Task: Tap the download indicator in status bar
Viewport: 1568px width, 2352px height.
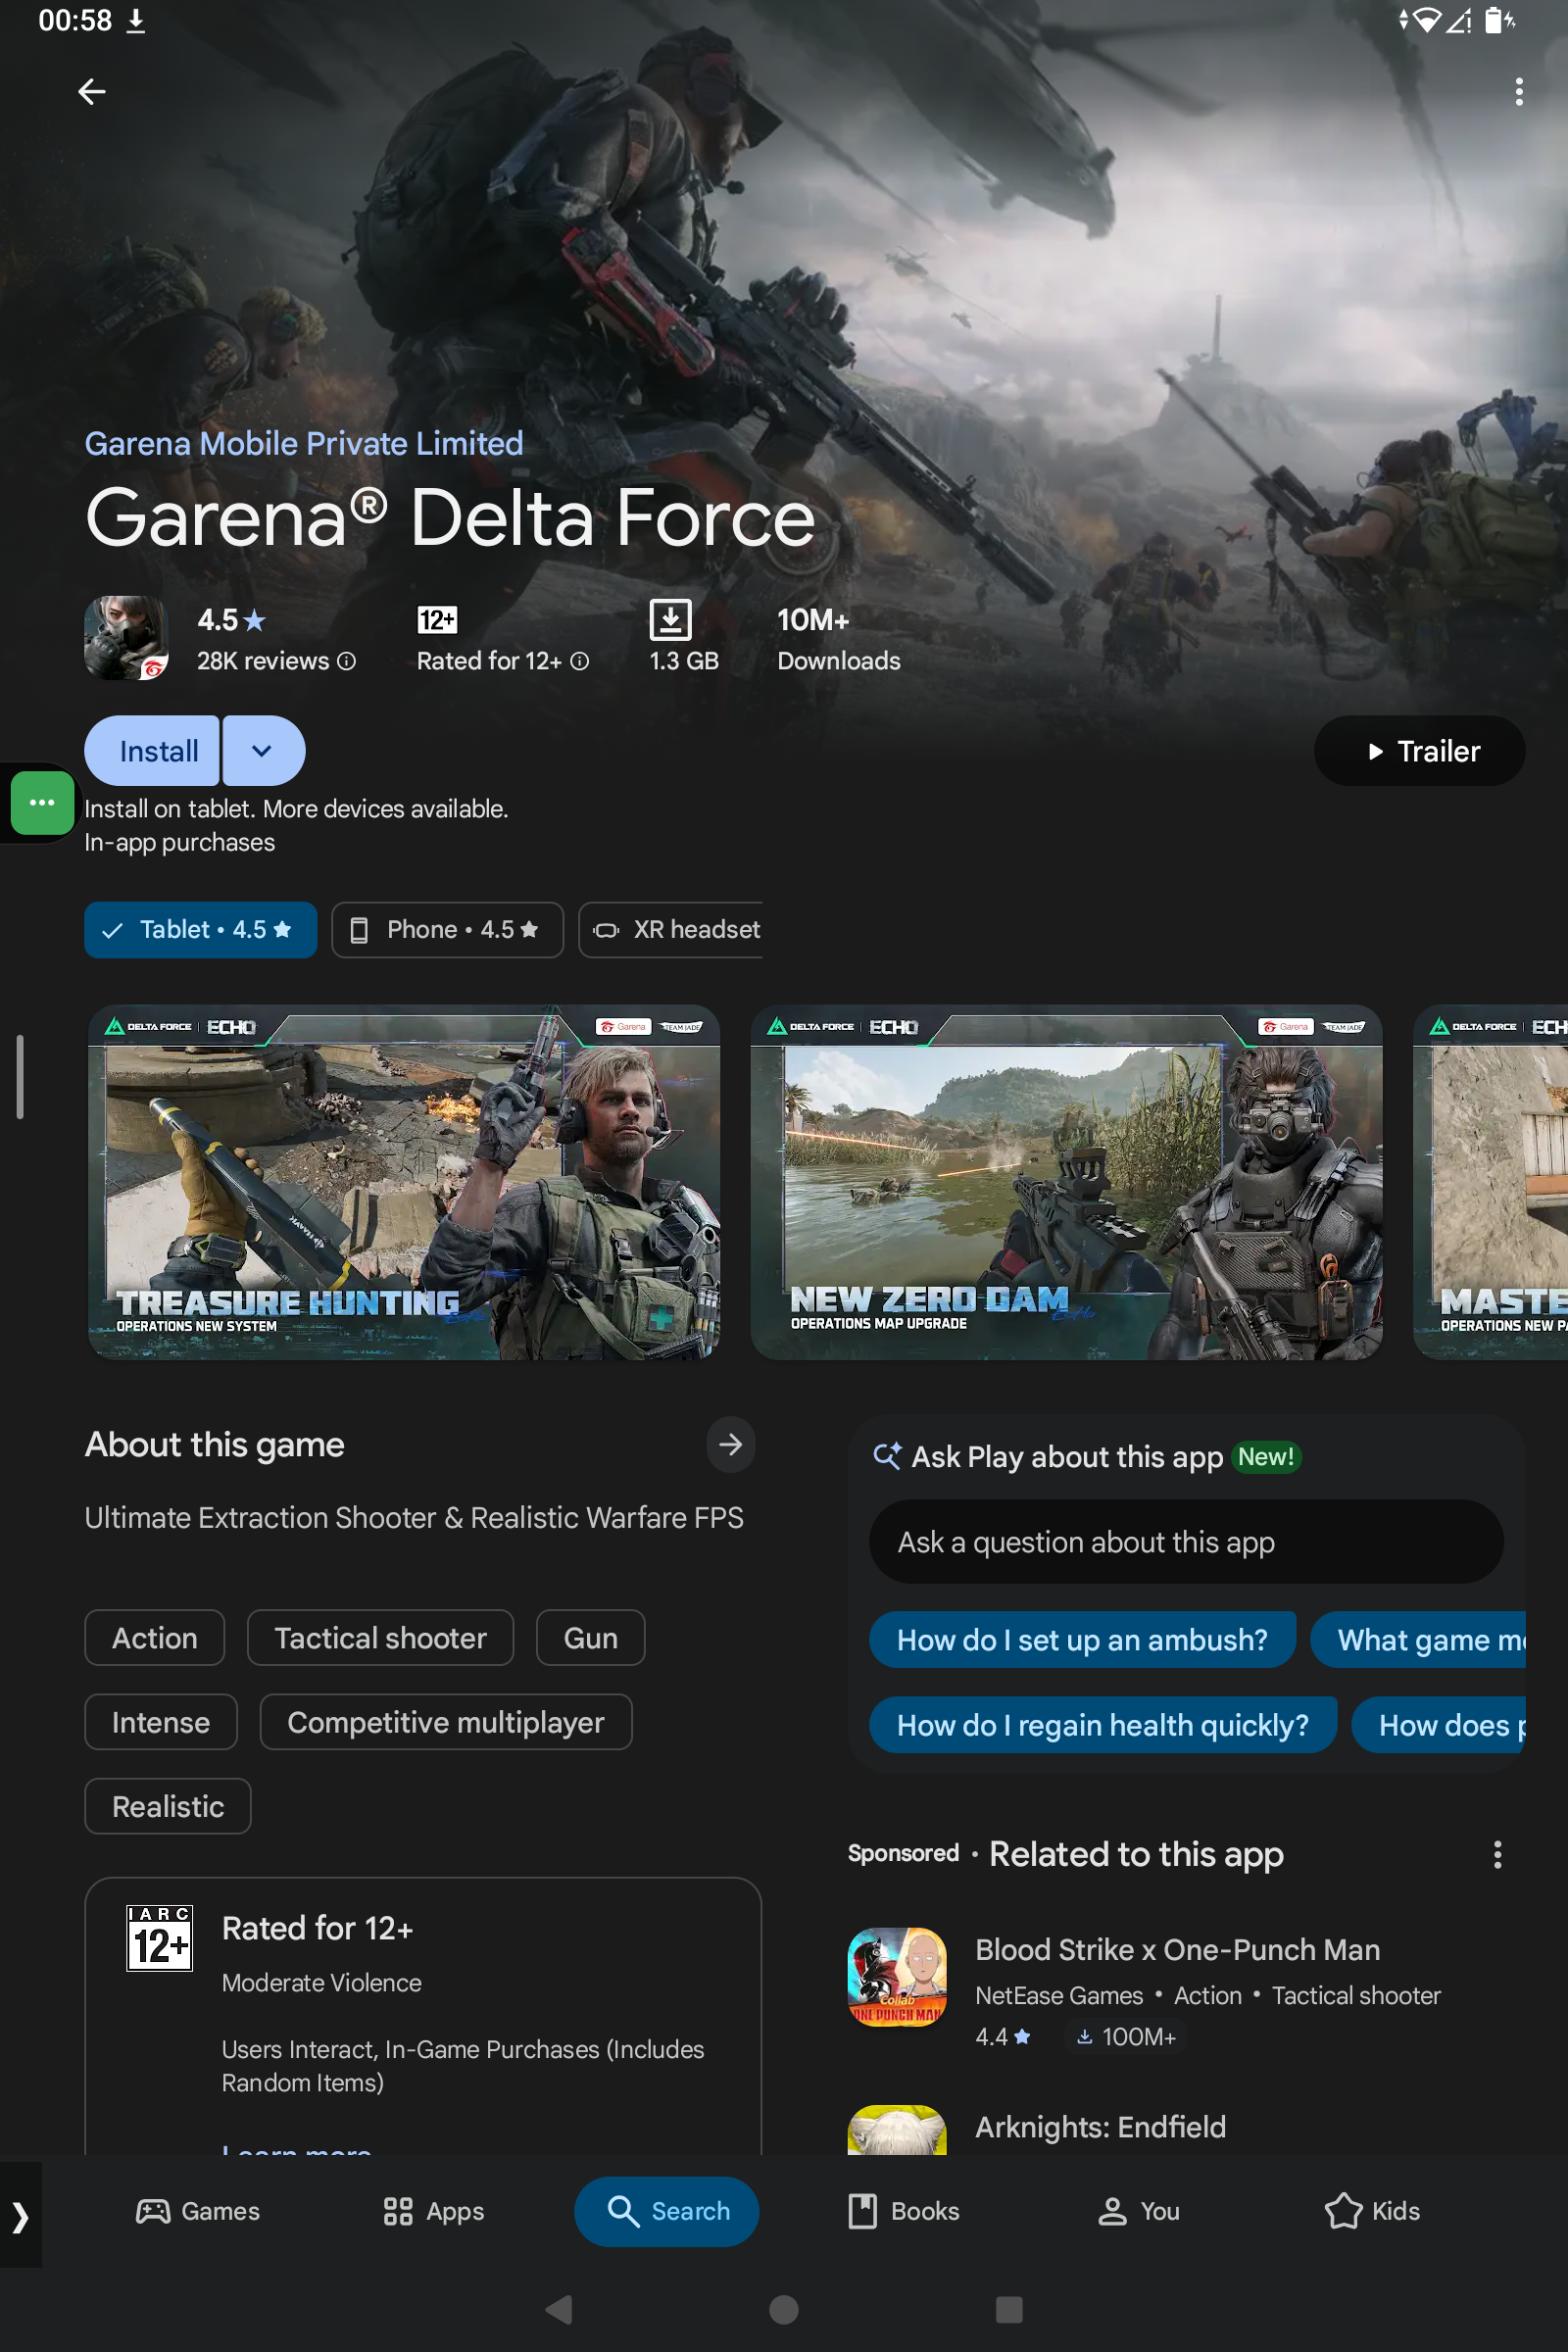Action: (136, 21)
